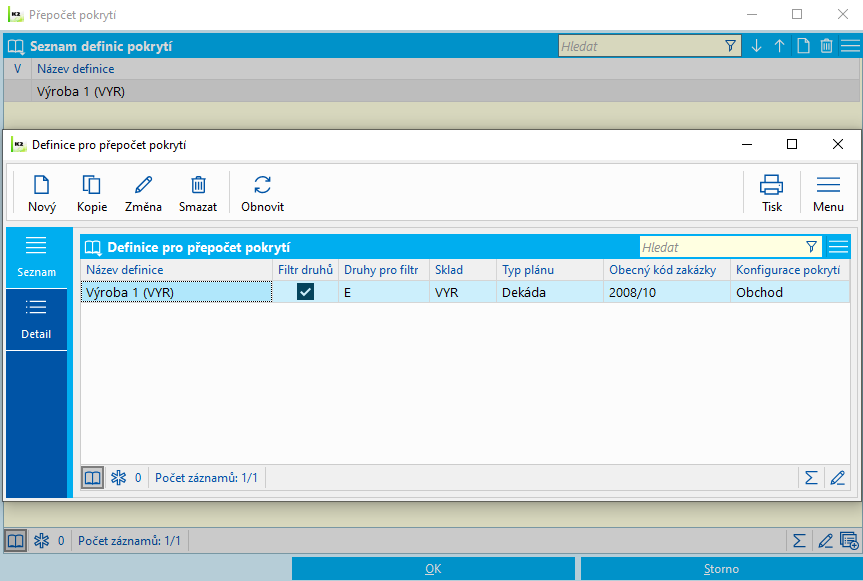Select Výroba 1 (VYR) row in the Seznam definic list

[x=432, y=91]
